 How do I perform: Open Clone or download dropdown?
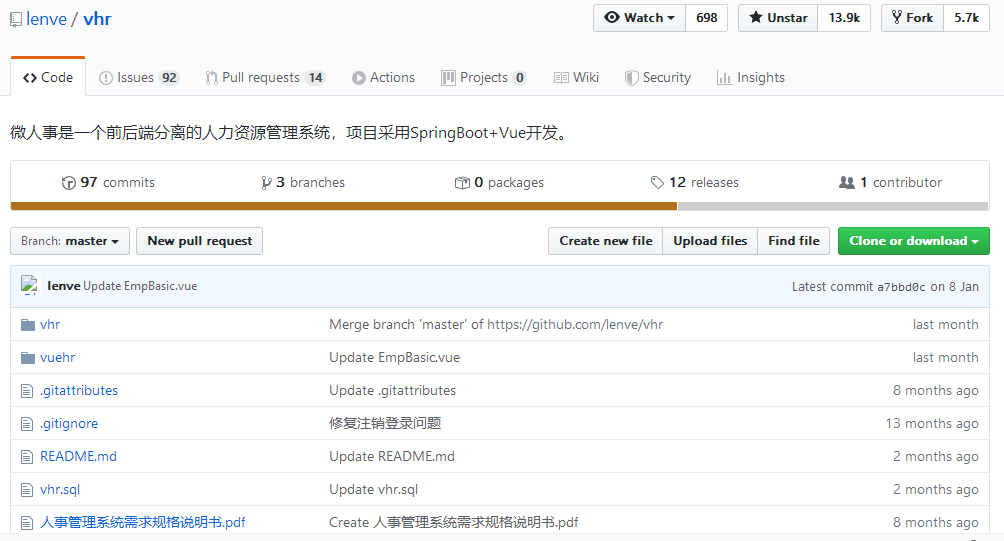(914, 241)
